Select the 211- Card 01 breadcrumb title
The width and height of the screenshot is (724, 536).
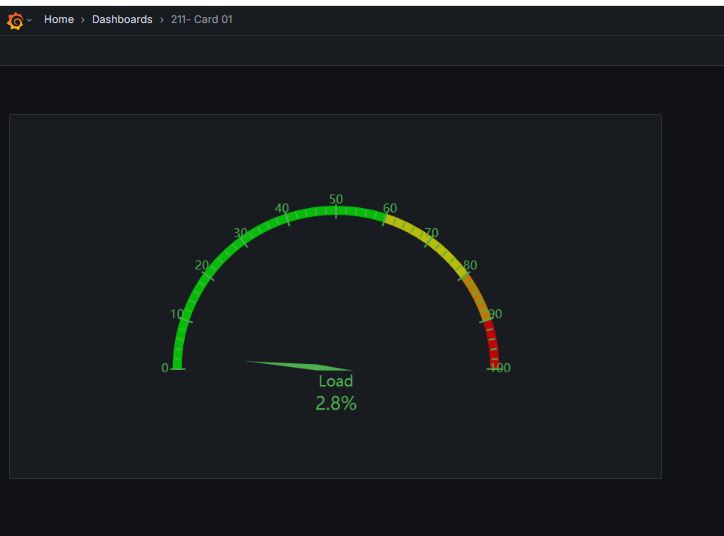click(x=202, y=19)
